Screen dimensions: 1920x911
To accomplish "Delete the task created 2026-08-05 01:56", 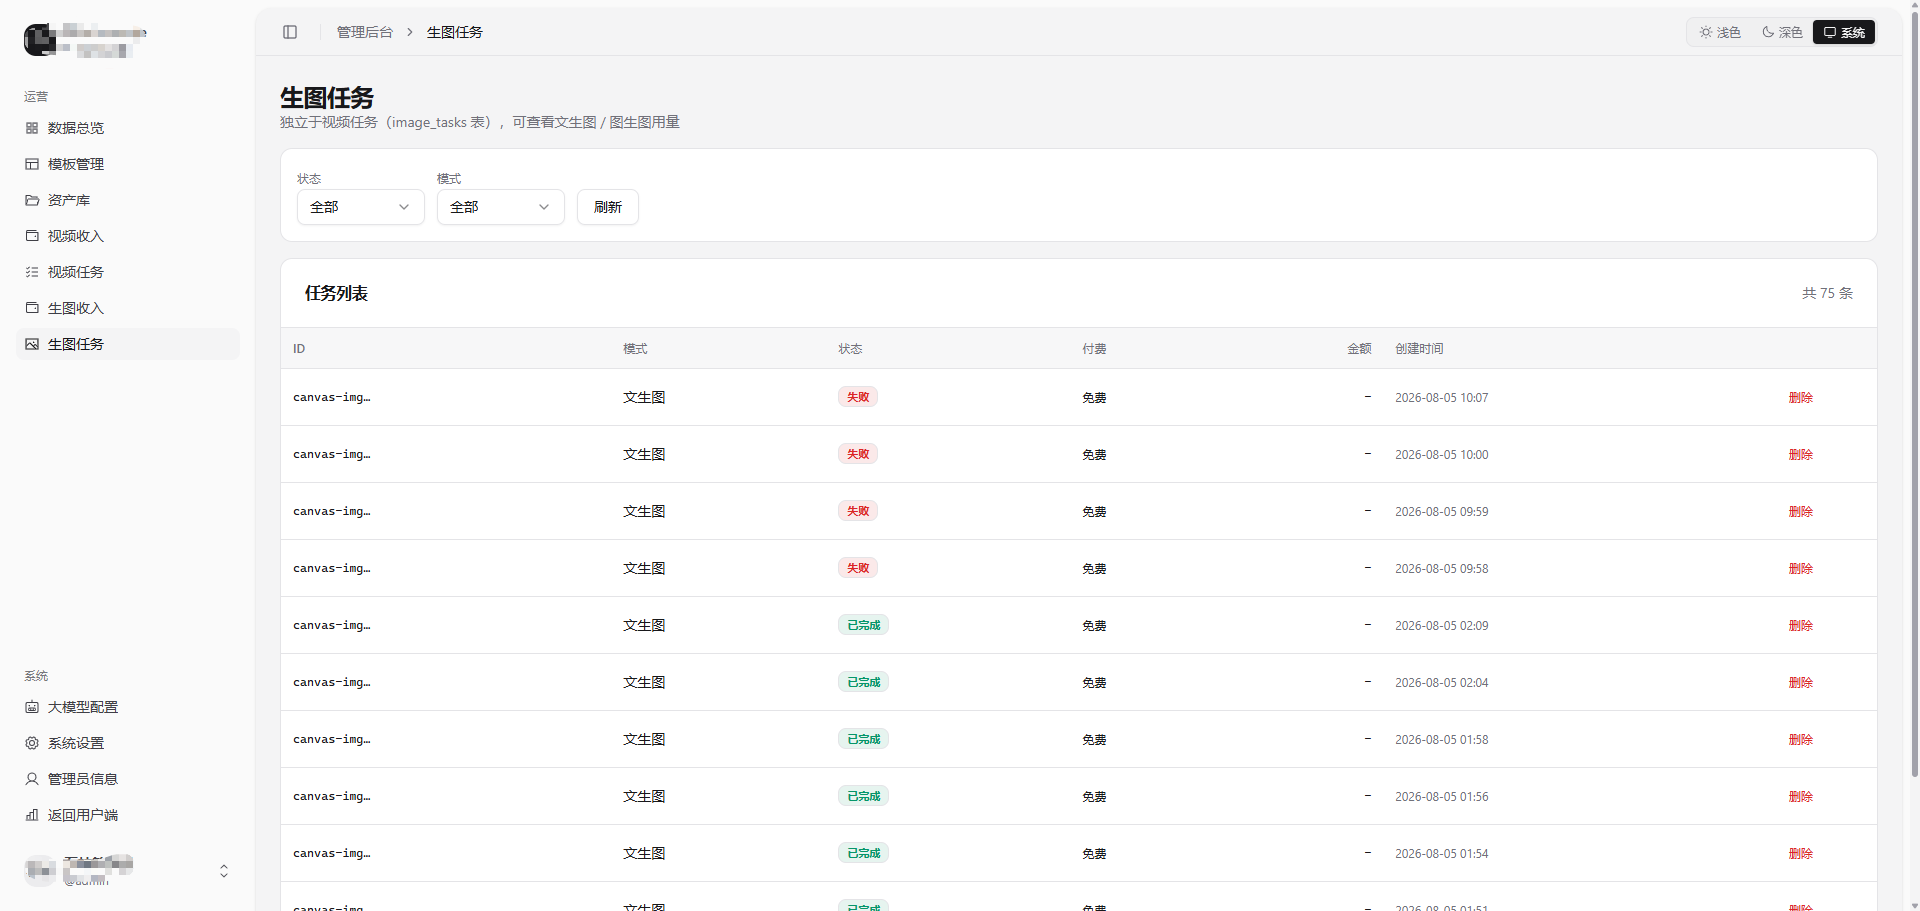I will 1801,796.
